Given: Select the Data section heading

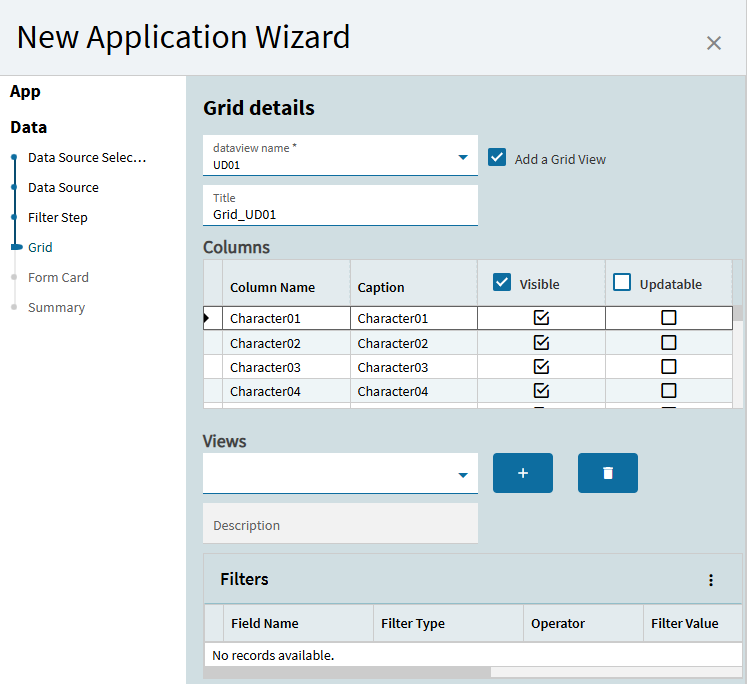Looking at the screenshot, I should [x=29, y=128].
